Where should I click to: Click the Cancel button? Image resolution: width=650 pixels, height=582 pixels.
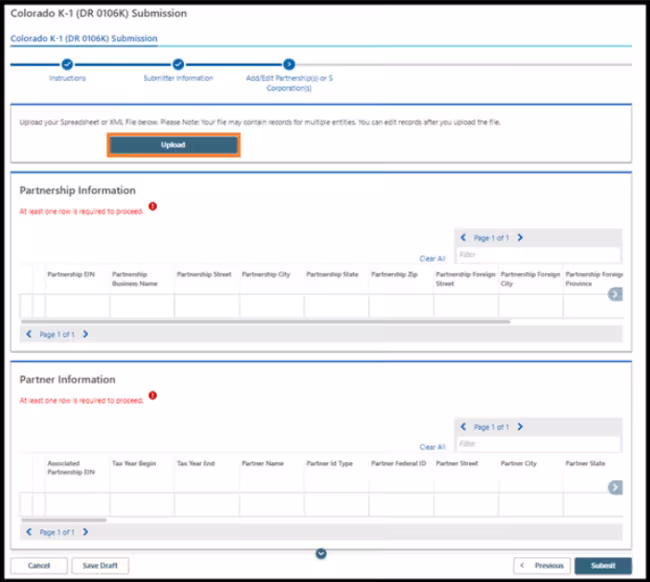click(x=39, y=565)
